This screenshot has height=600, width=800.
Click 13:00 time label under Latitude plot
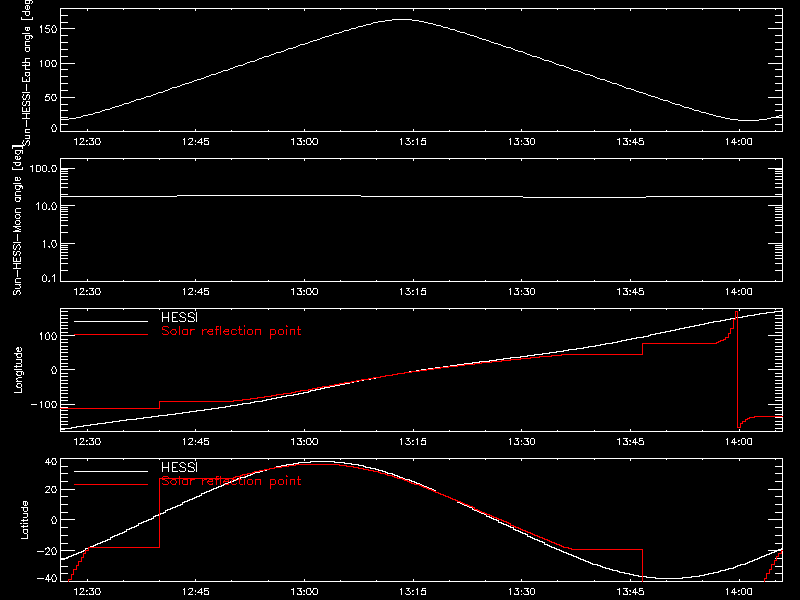click(304, 592)
